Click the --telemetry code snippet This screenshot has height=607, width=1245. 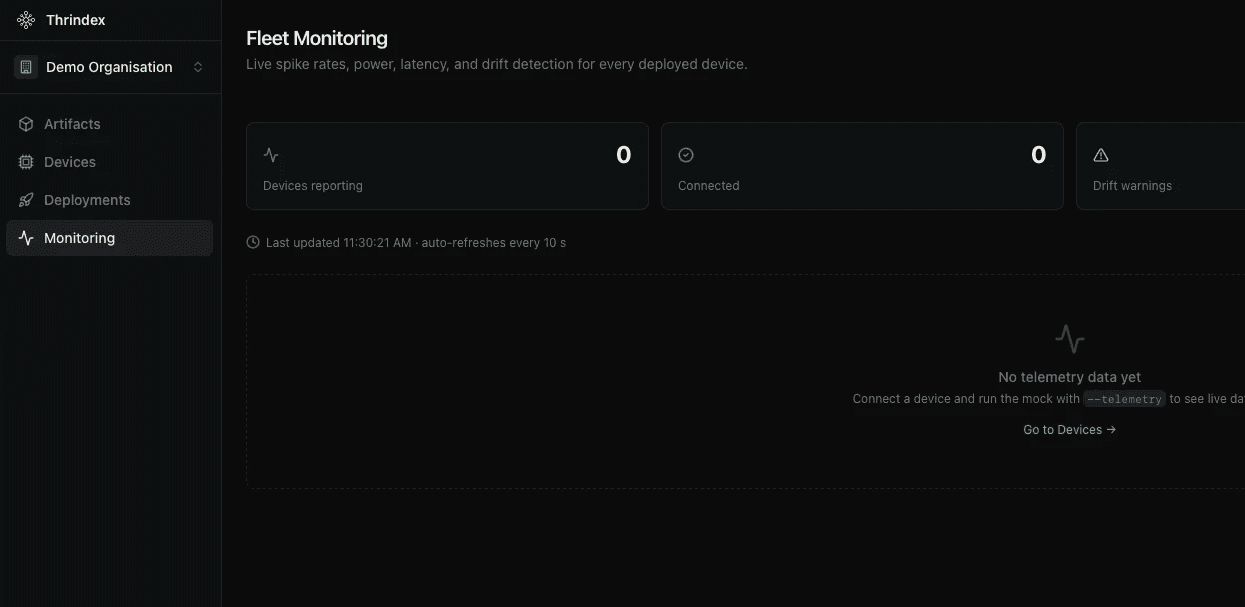[1125, 399]
